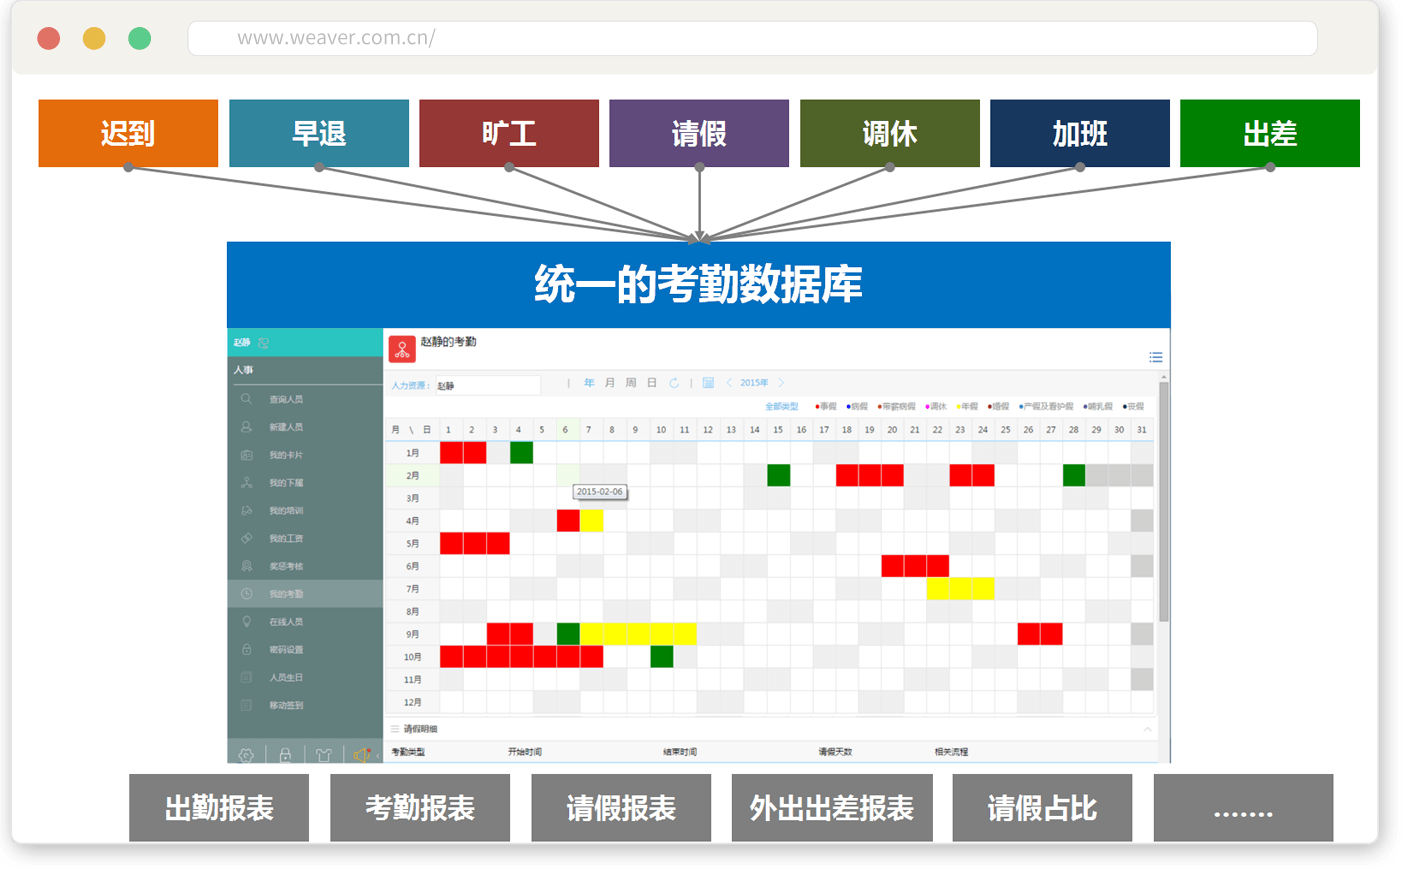Switch to 月 month view
Viewport: 1425px width, 875px height.
[610, 383]
